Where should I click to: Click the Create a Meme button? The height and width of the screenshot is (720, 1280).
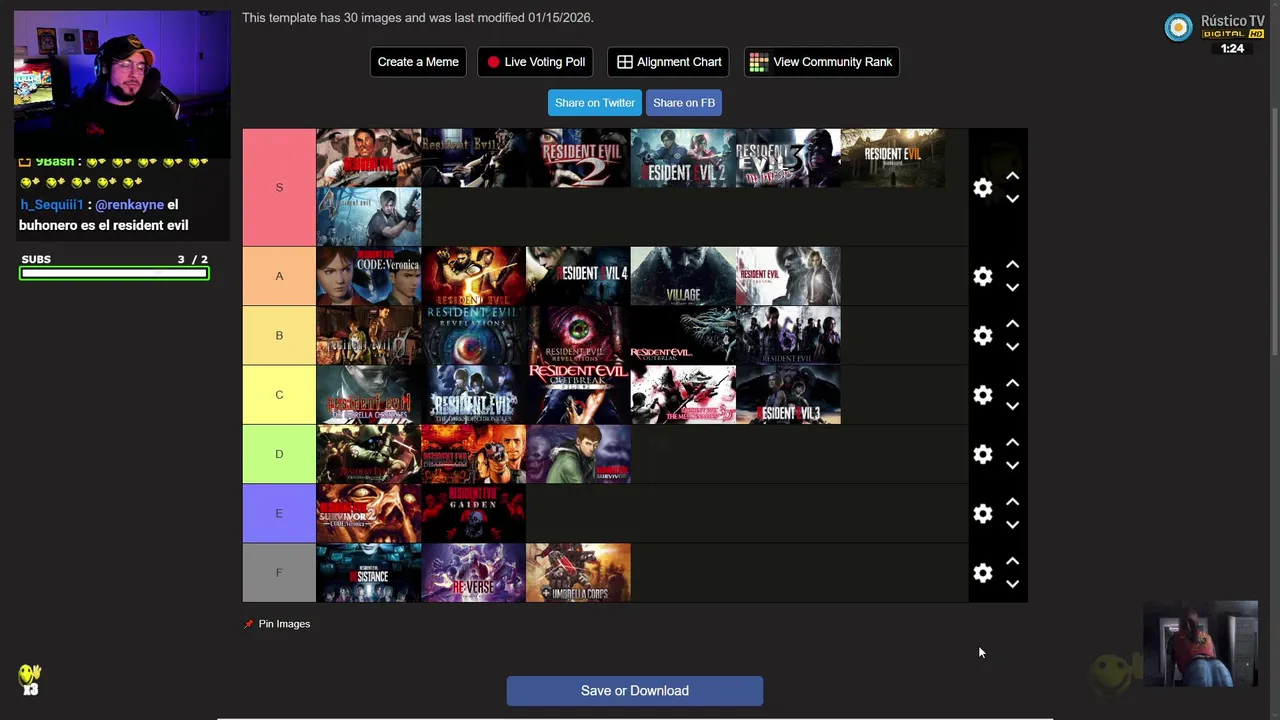418,62
